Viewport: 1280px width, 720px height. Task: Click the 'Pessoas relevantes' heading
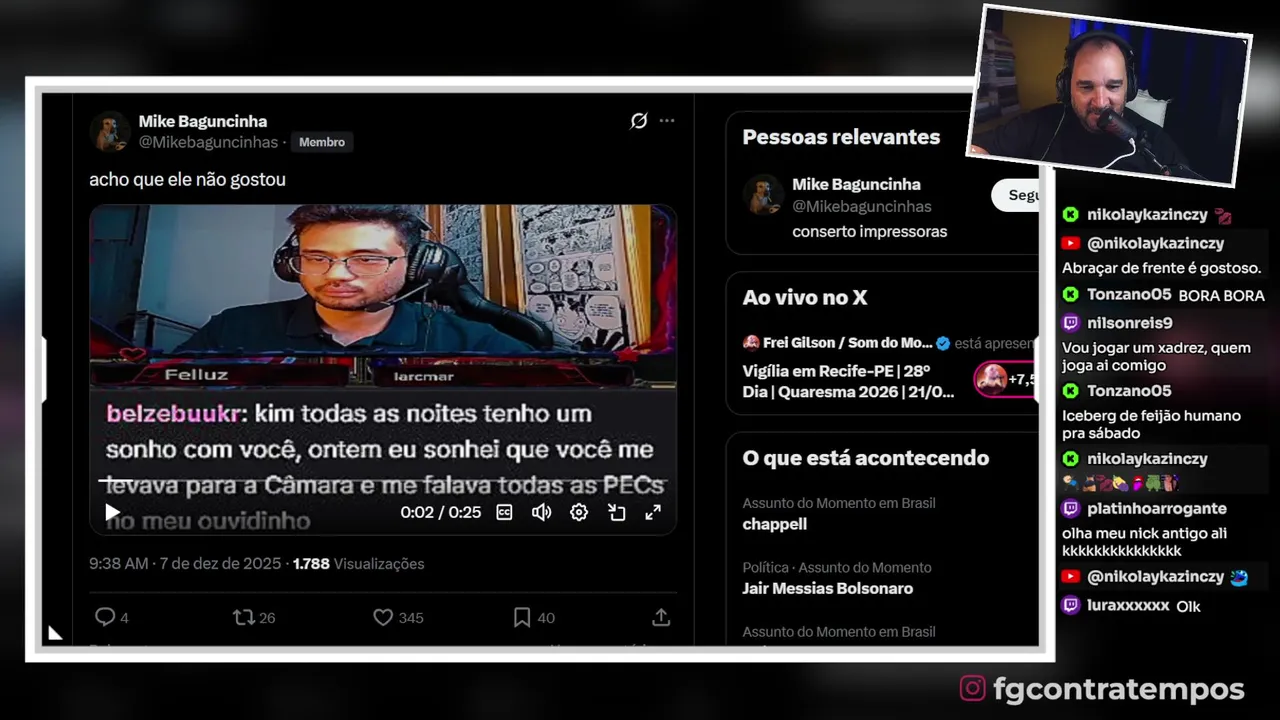(841, 137)
